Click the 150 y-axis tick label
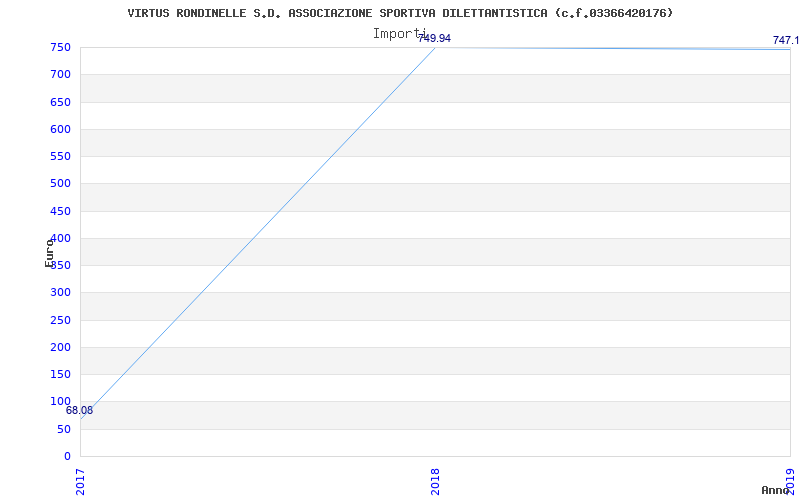This screenshot has width=800, height=500. point(60,374)
